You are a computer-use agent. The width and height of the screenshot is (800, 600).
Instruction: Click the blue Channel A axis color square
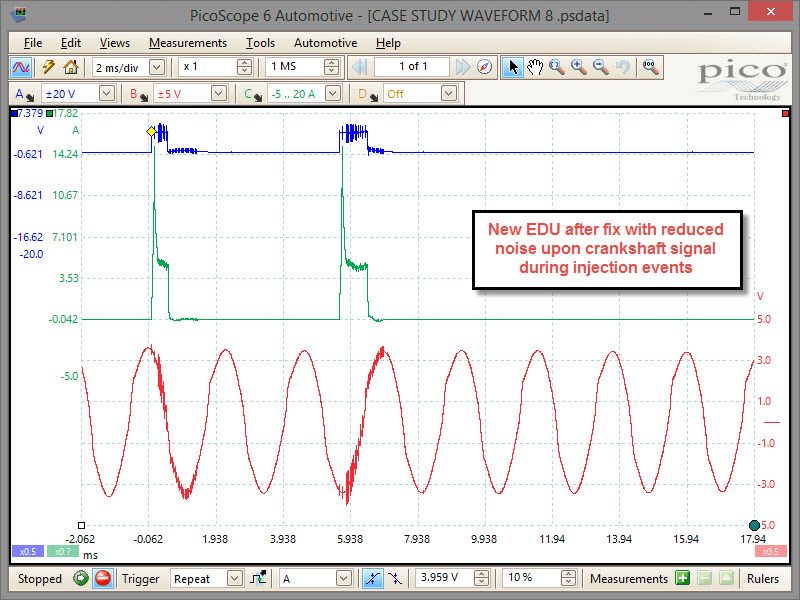(14, 113)
